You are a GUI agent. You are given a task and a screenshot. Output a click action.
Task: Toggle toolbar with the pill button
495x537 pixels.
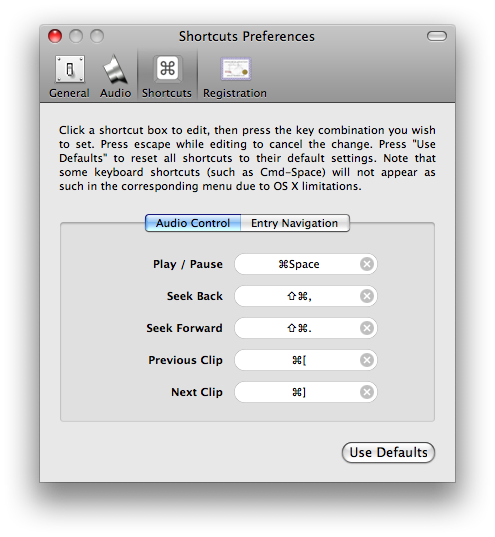click(x=437, y=36)
